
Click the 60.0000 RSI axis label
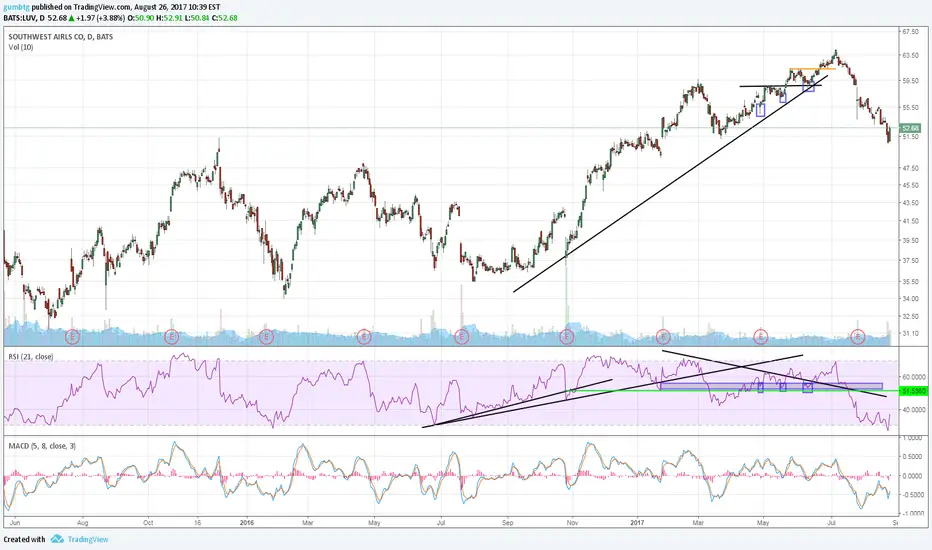pos(915,377)
